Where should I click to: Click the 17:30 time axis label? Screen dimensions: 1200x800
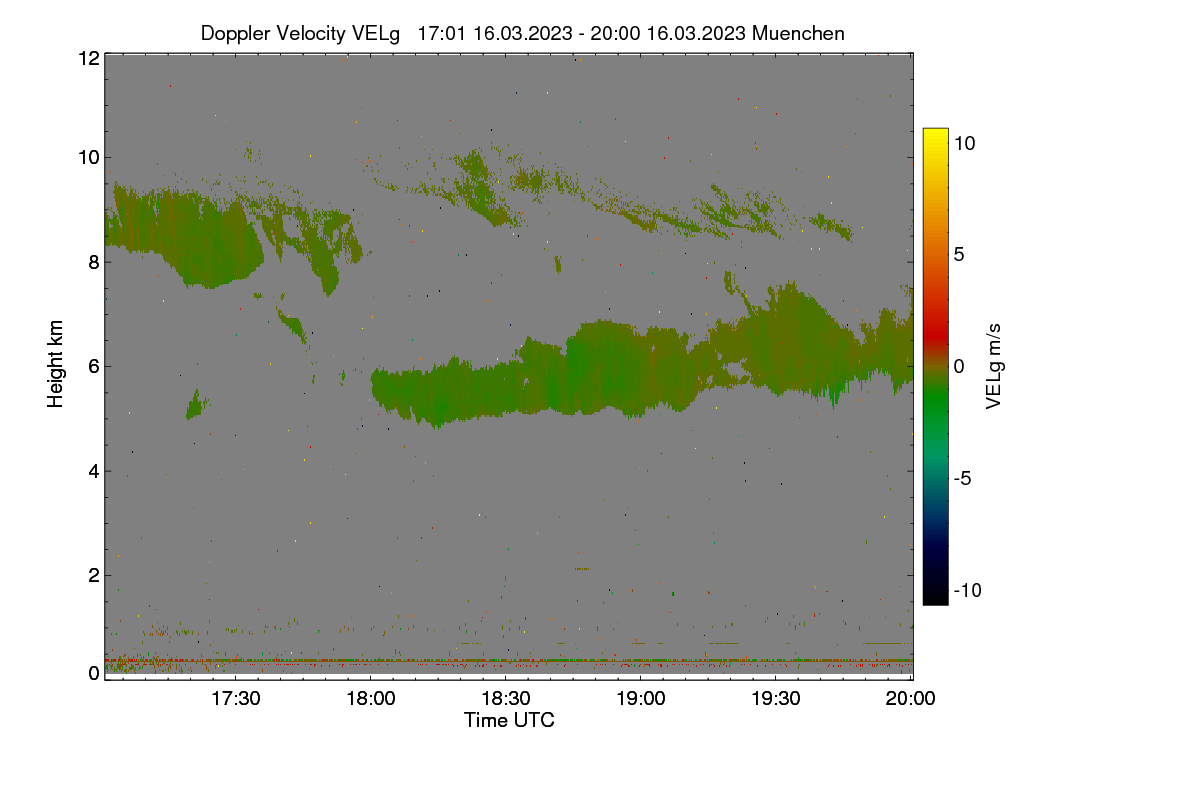click(x=235, y=700)
